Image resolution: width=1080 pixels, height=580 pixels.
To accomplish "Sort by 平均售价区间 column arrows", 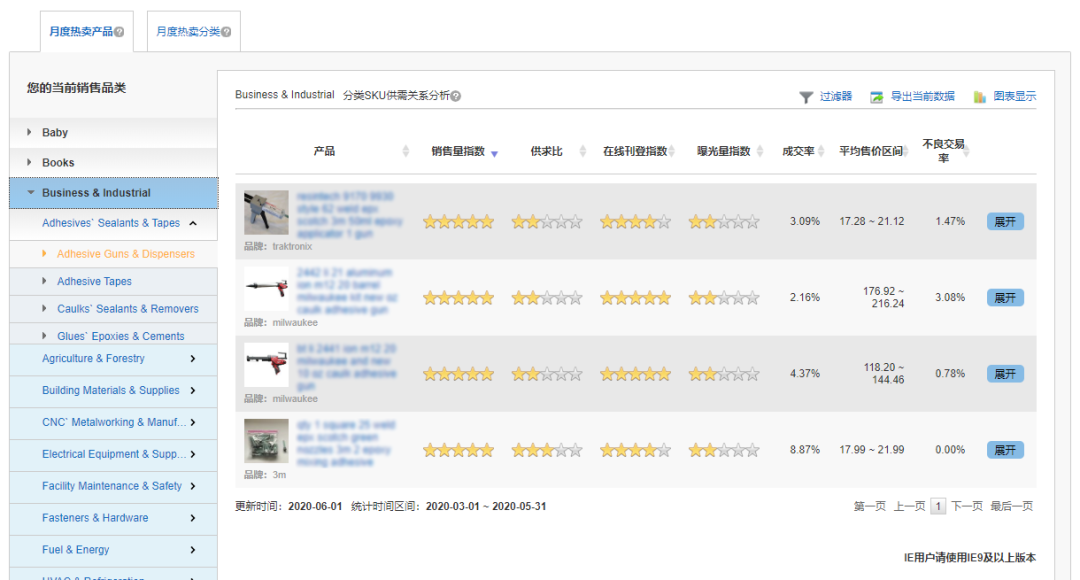I will tap(906, 151).
